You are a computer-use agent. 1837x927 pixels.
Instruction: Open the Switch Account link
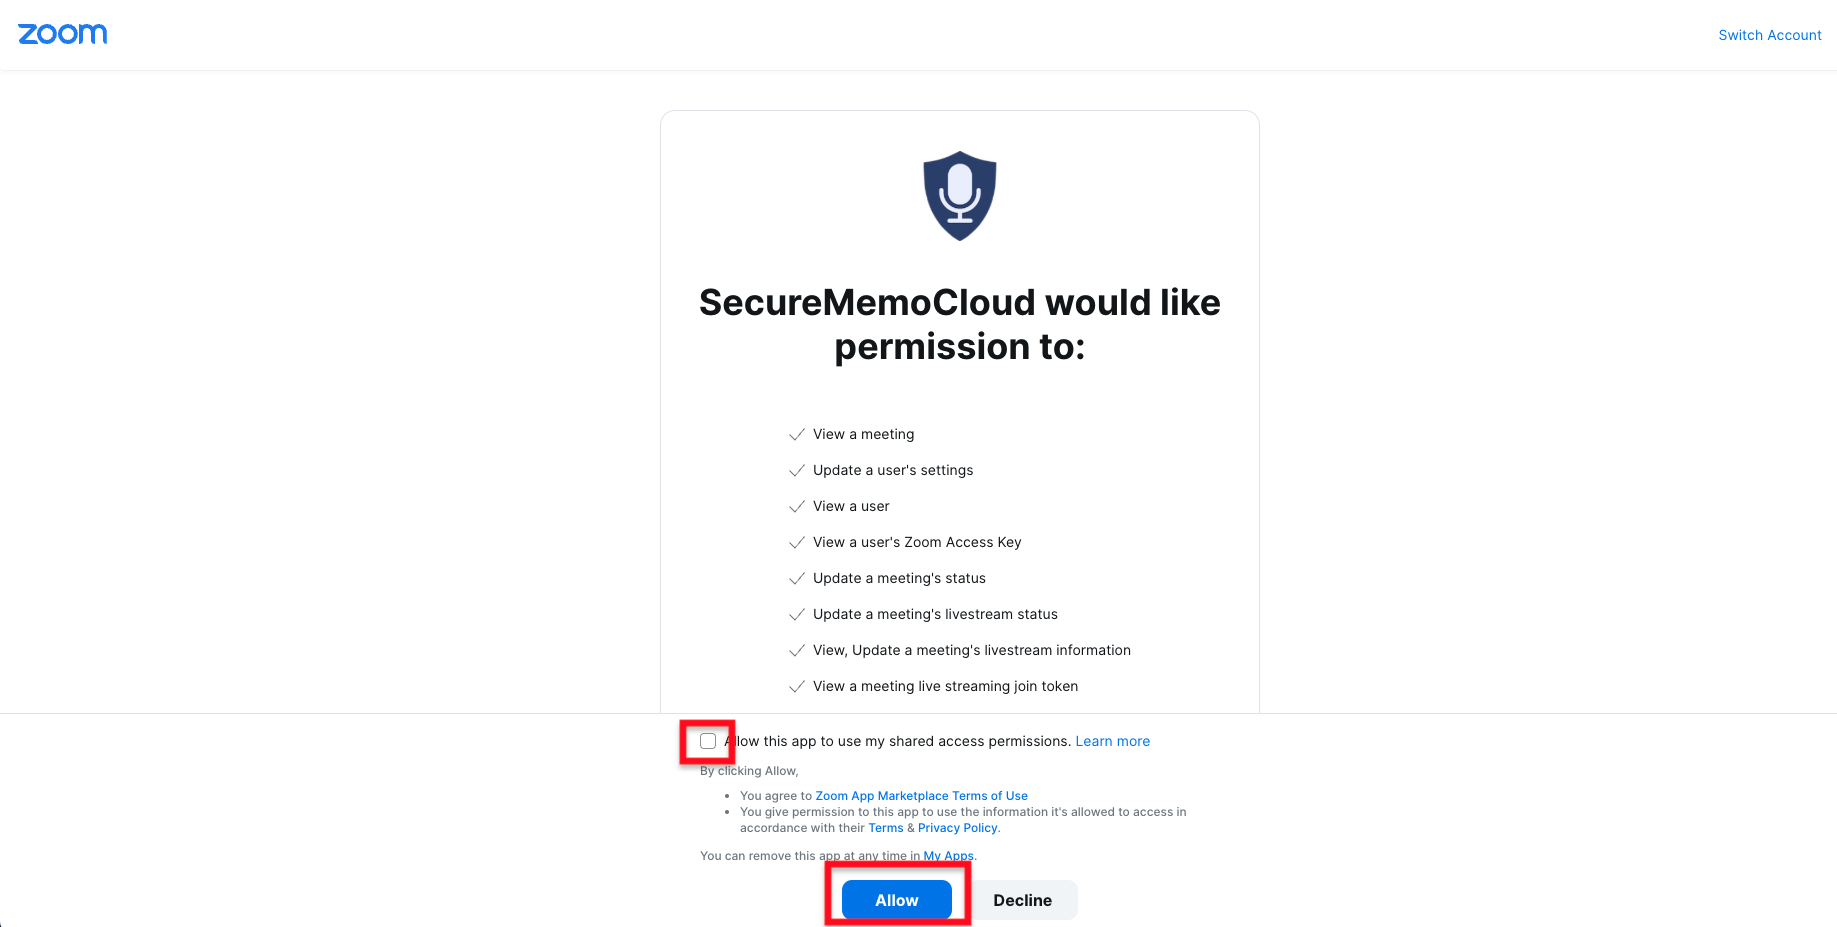click(x=1769, y=35)
